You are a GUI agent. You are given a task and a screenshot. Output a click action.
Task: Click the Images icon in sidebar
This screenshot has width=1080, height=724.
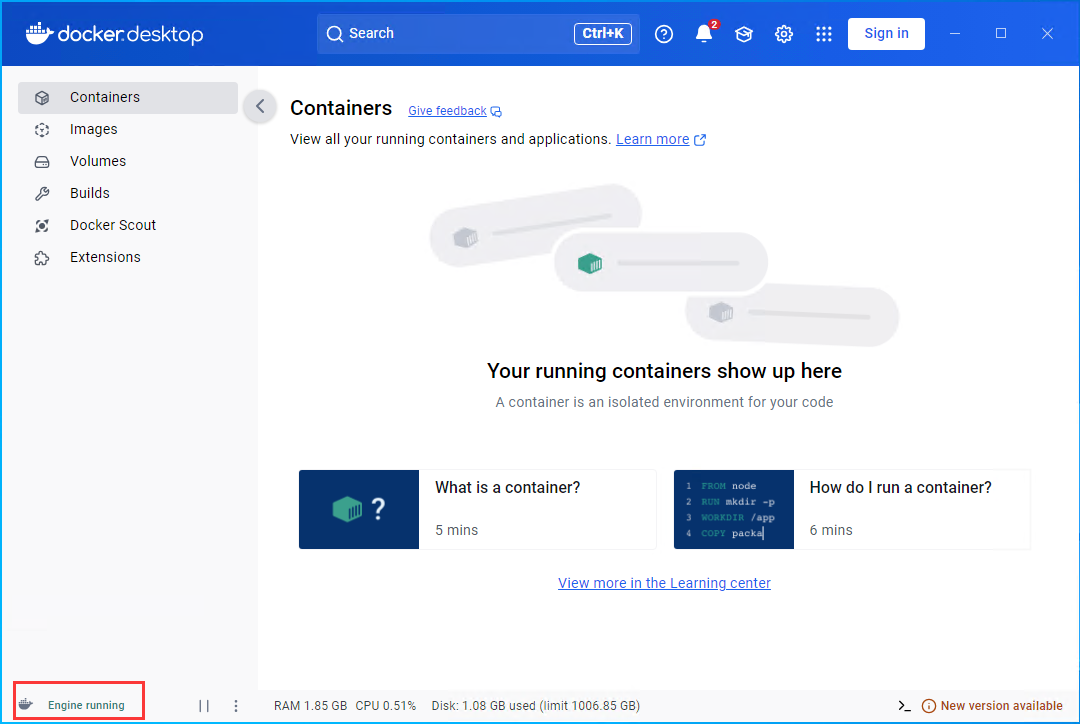click(42, 130)
